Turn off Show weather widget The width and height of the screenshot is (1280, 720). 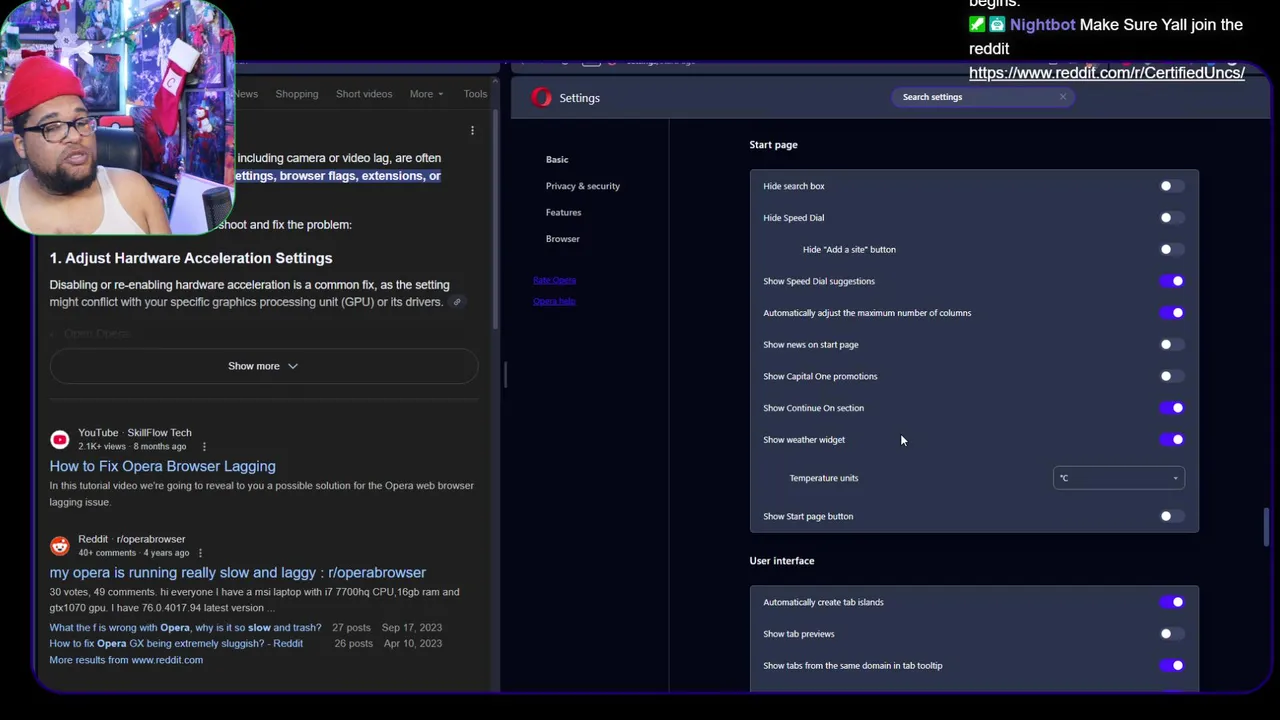pyautogui.click(x=1171, y=440)
